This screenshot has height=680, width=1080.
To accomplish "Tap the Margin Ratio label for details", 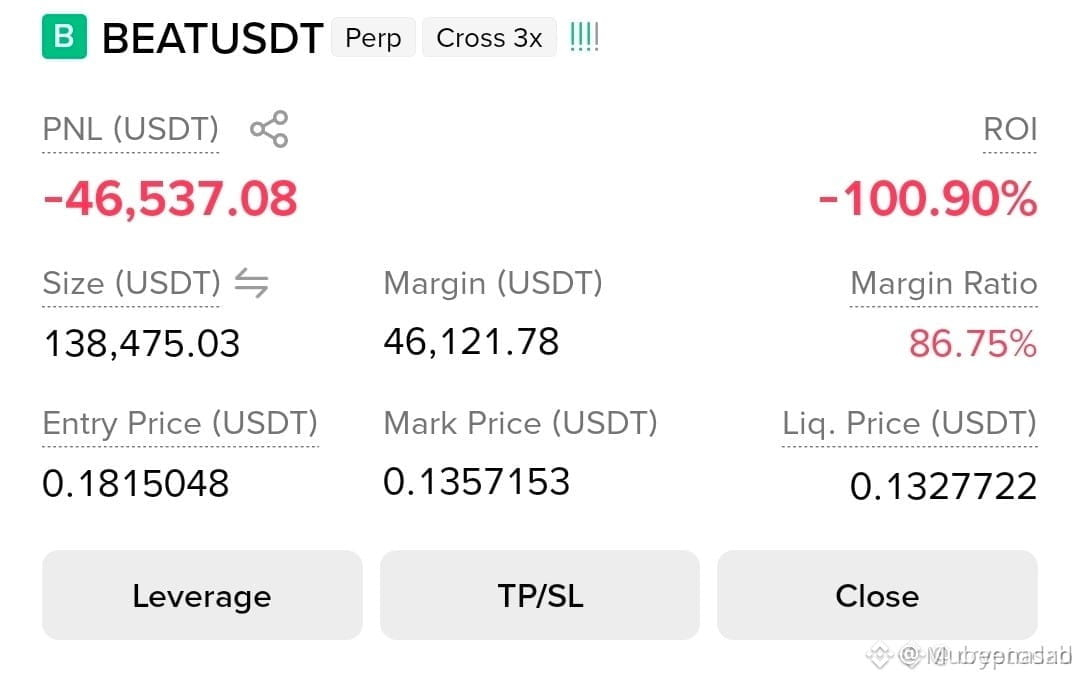I will (944, 283).
